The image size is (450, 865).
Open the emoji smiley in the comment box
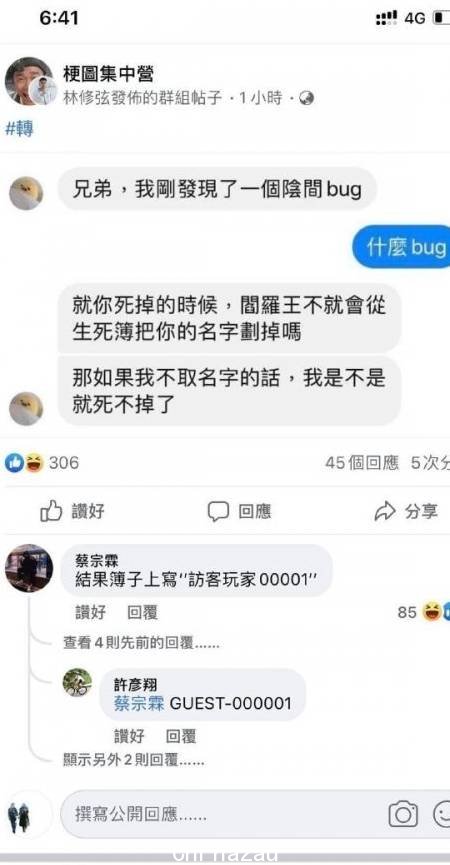(441, 814)
